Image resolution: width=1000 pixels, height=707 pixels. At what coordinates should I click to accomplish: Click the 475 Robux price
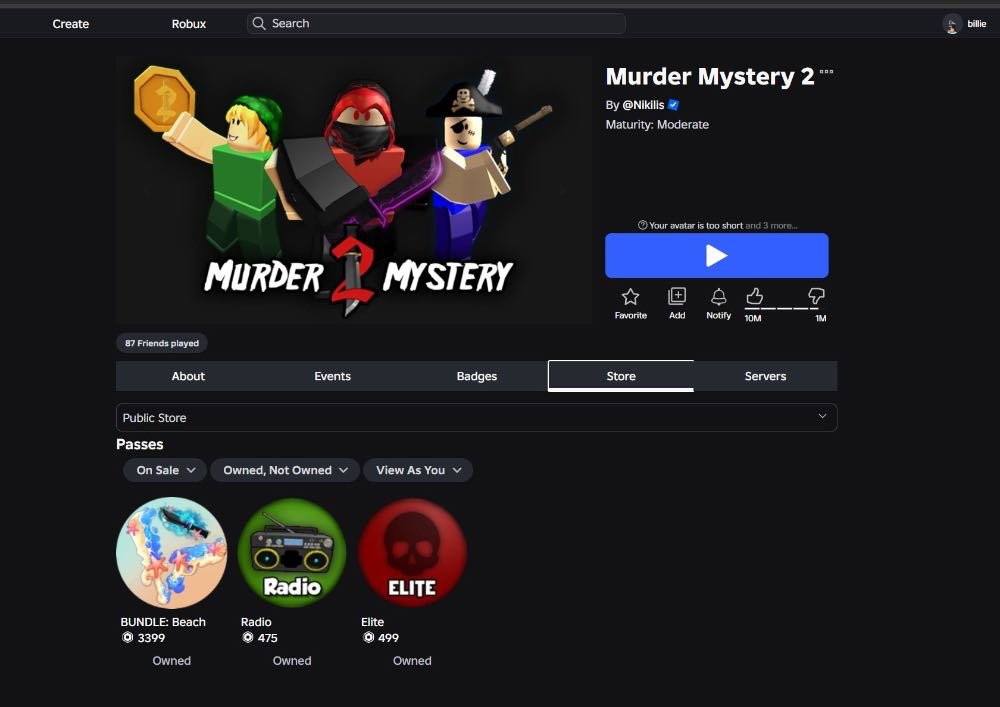click(268, 638)
